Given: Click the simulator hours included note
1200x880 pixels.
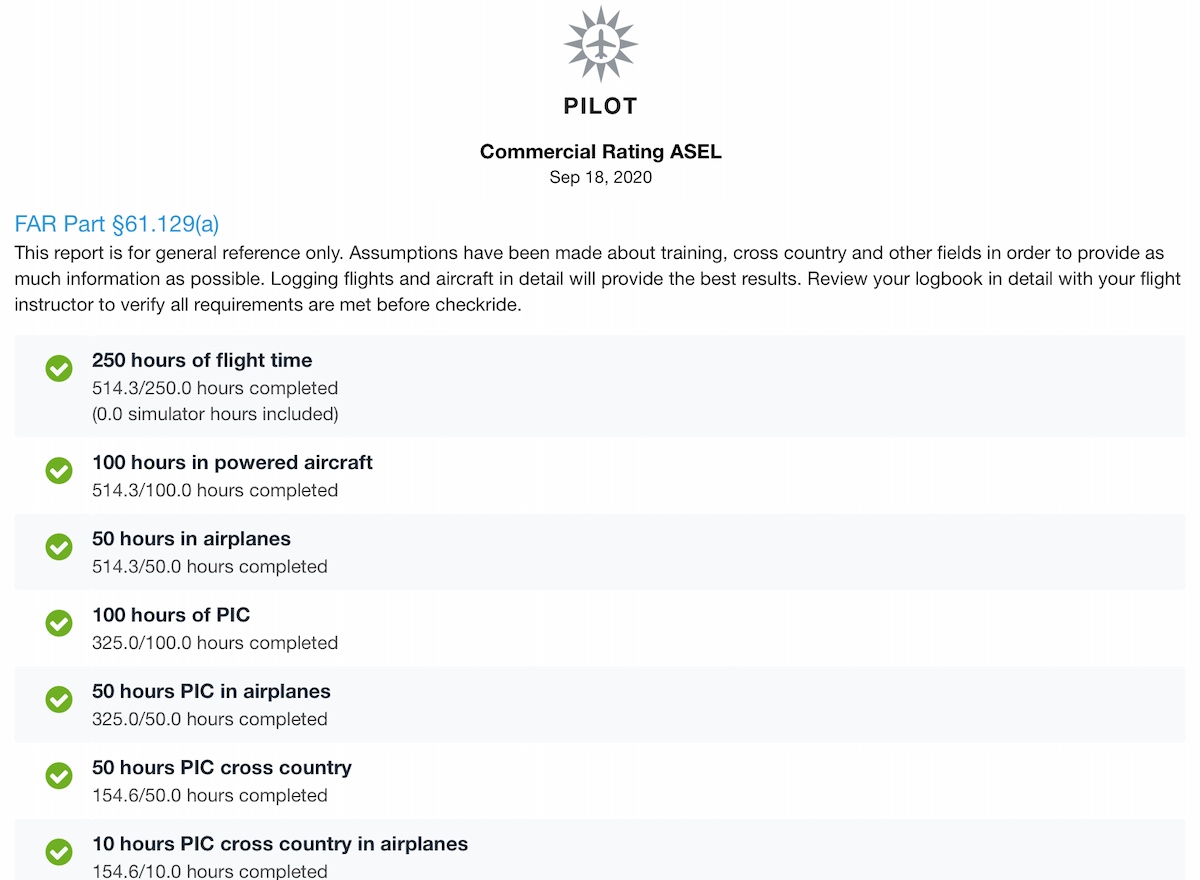Looking at the screenshot, I should (215, 414).
